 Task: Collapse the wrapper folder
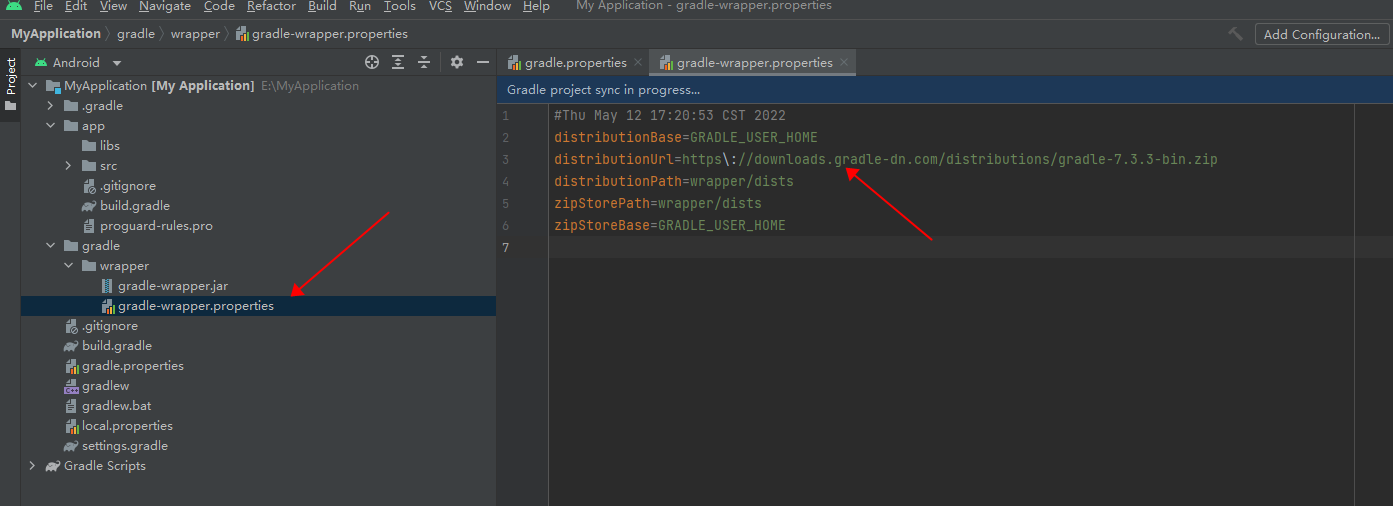click(68, 266)
